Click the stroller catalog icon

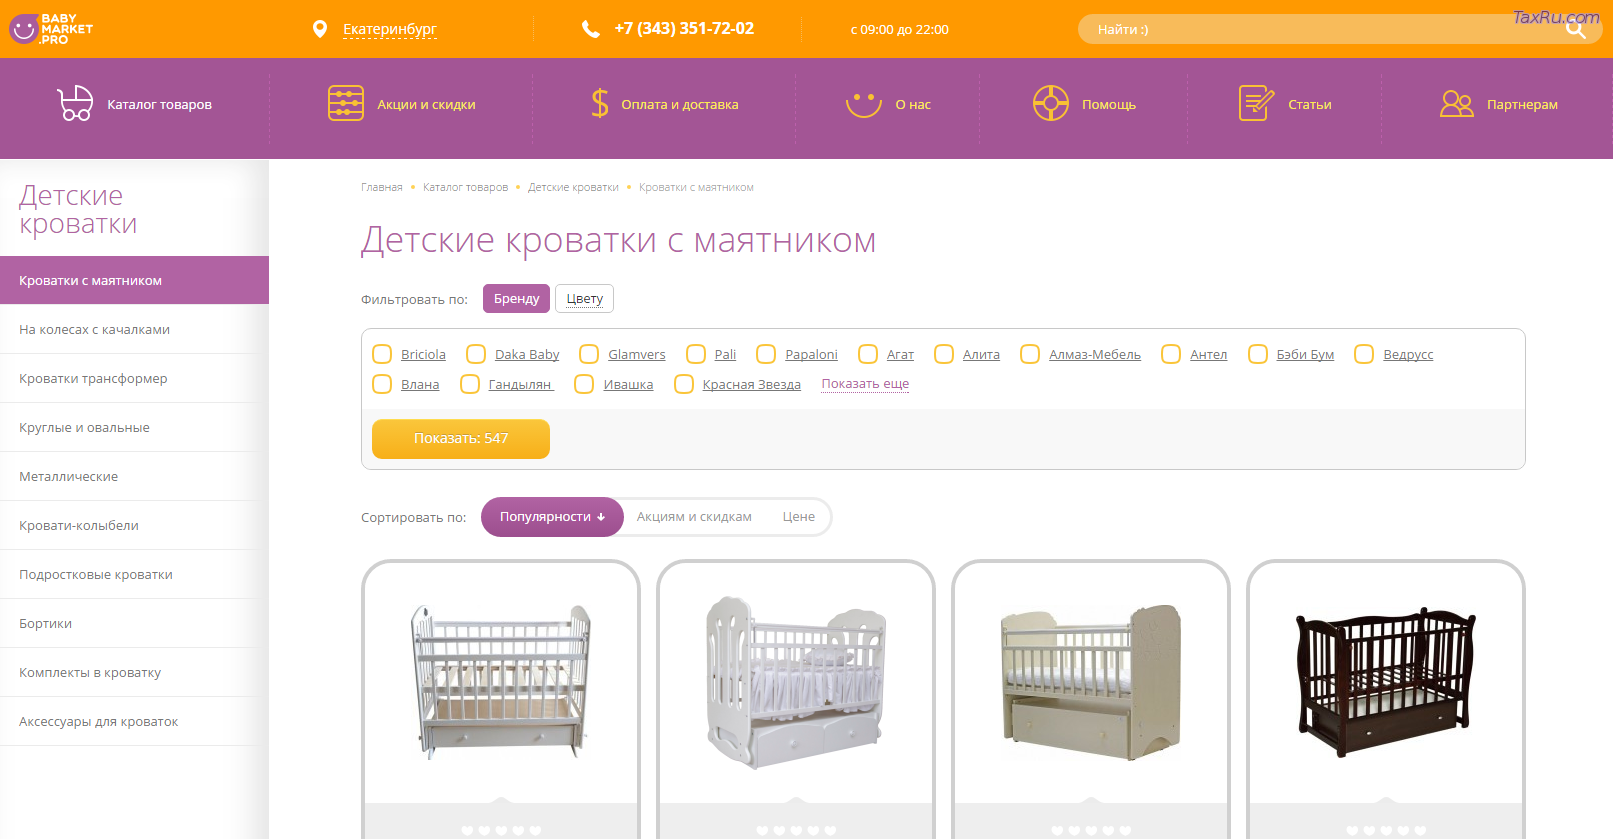click(75, 104)
